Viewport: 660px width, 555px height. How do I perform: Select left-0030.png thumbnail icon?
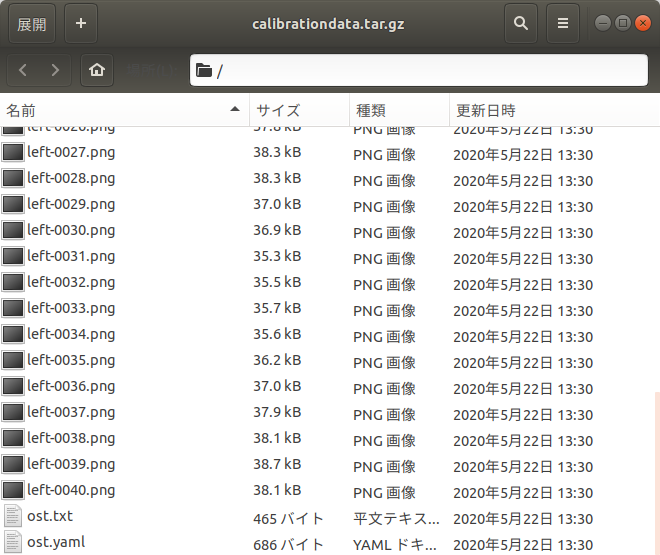point(13,230)
